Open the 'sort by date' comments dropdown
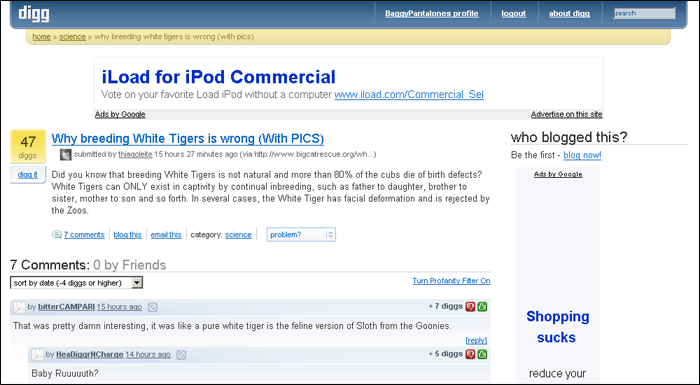Image resolution: width=700 pixels, height=385 pixels. [76, 283]
